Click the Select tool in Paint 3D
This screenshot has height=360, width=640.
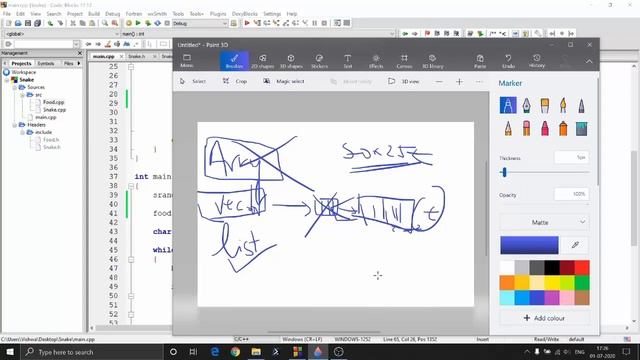193,81
